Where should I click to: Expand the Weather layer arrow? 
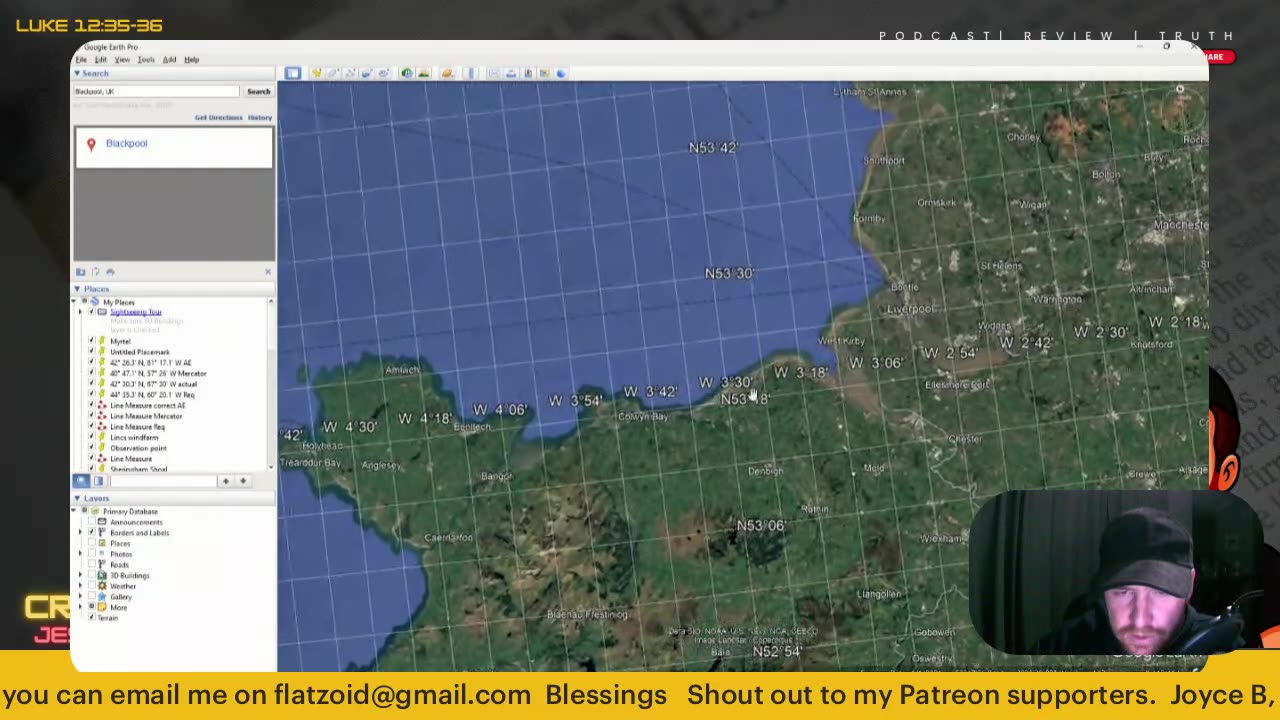pos(80,586)
